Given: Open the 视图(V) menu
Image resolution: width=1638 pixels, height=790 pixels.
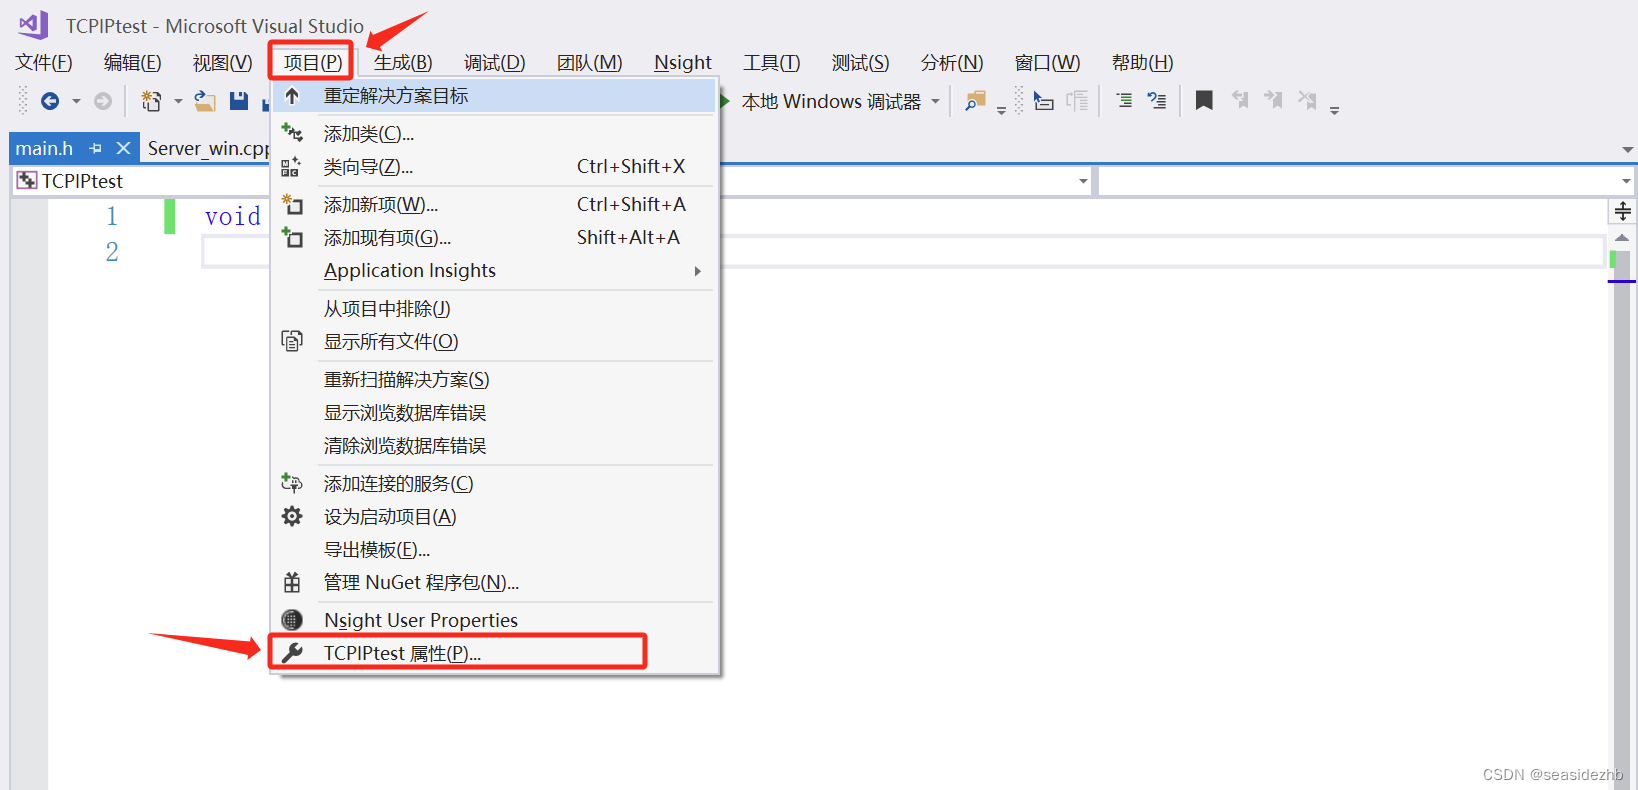Looking at the screenshot, I should point(222,63).
